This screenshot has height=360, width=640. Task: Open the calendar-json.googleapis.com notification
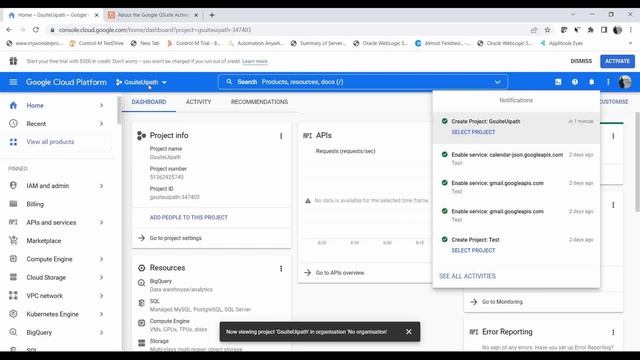tap(516, 159)
